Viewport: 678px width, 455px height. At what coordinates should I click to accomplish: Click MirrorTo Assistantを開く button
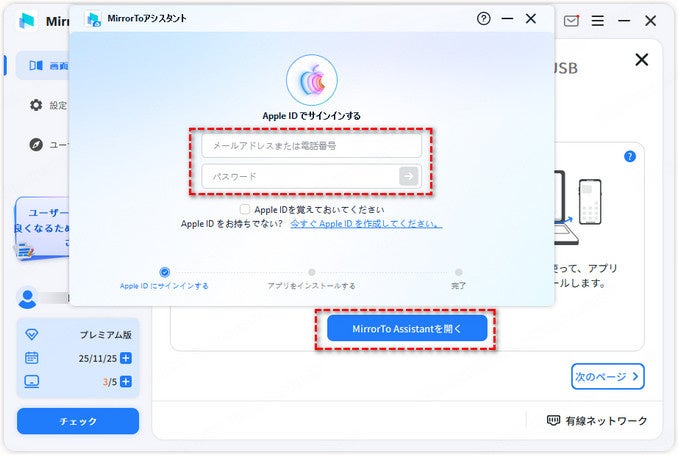pos(406,329)
